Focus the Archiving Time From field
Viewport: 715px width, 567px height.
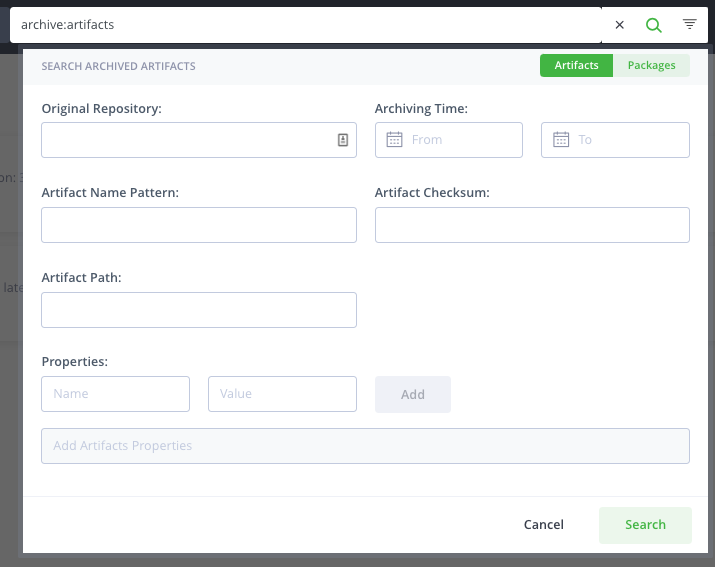click(x=449, y=140)
